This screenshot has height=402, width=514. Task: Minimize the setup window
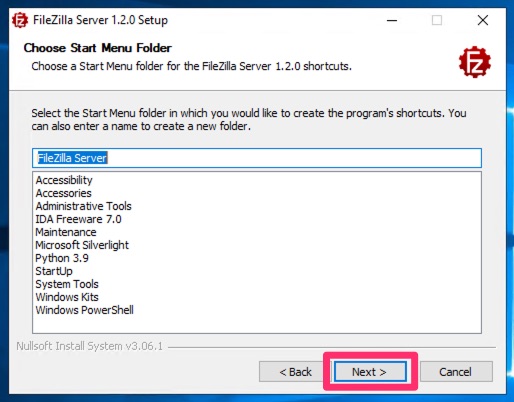(x=392, y=20)
